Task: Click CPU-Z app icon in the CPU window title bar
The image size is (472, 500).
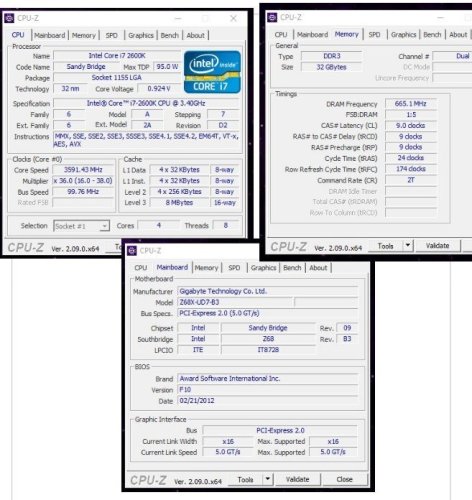Action: (9, 18)
